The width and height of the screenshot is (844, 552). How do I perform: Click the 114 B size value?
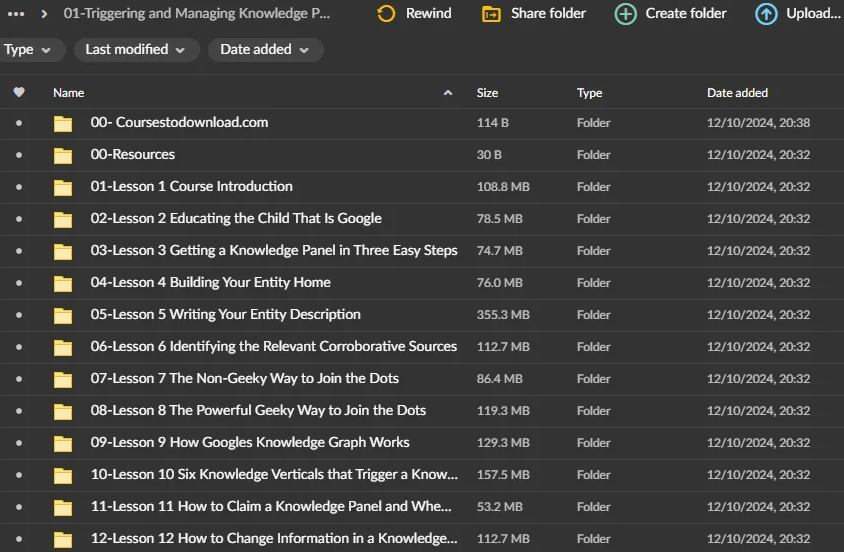493,123
